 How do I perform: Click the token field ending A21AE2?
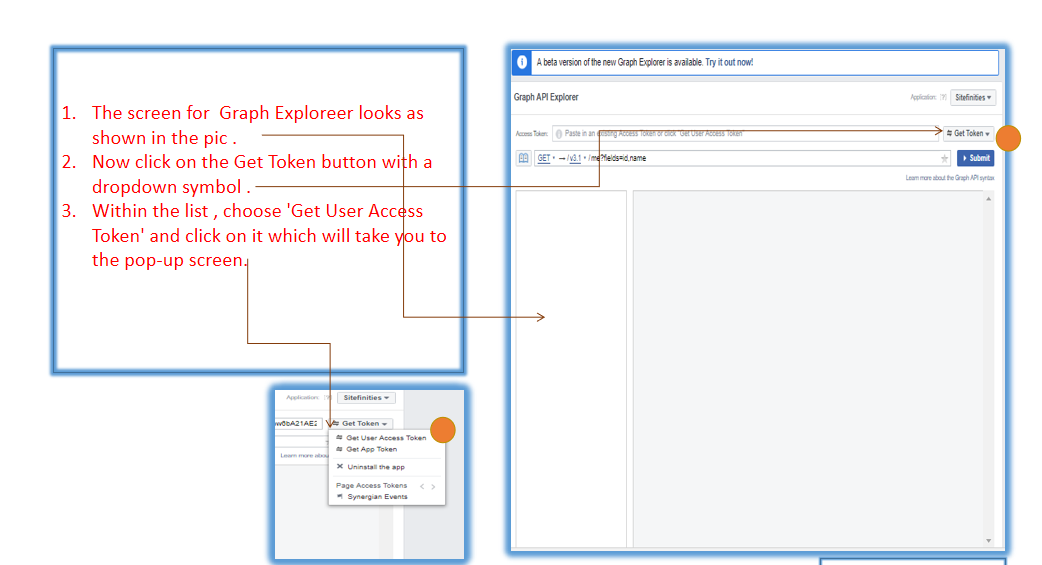pyautogui.click(x=298, y=423)
